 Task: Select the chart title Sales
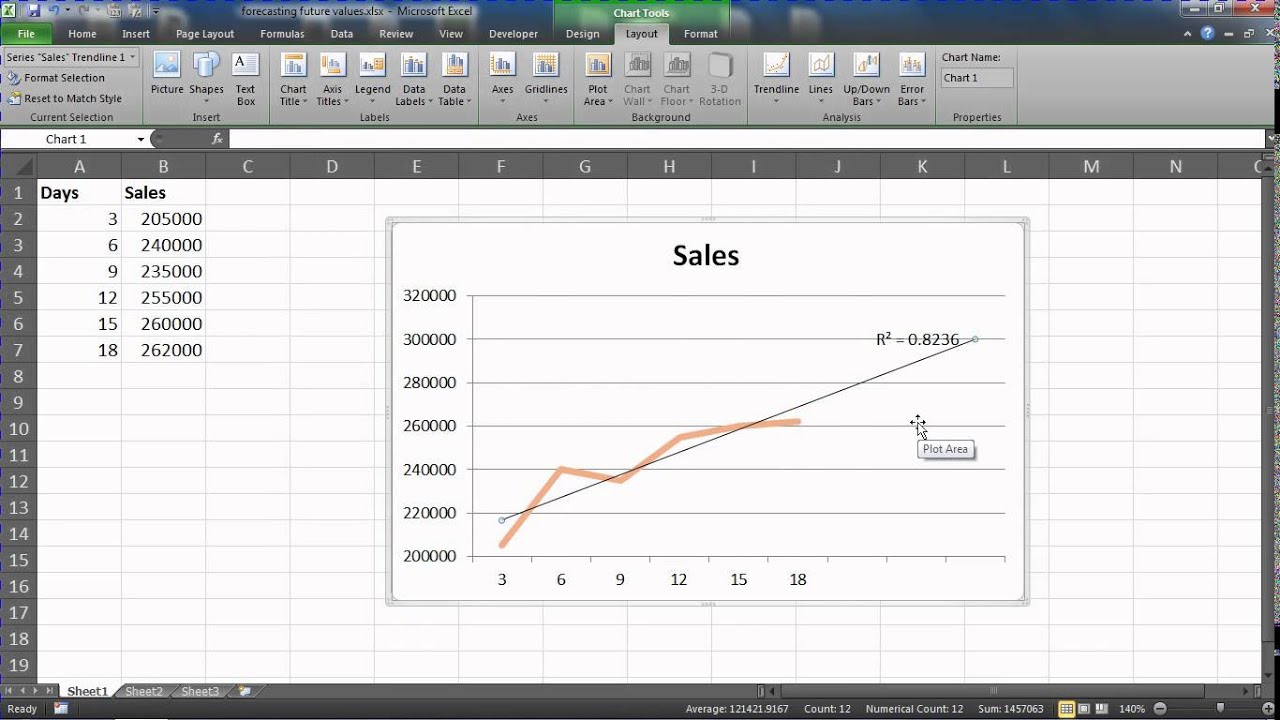click(x=706, y=256)
